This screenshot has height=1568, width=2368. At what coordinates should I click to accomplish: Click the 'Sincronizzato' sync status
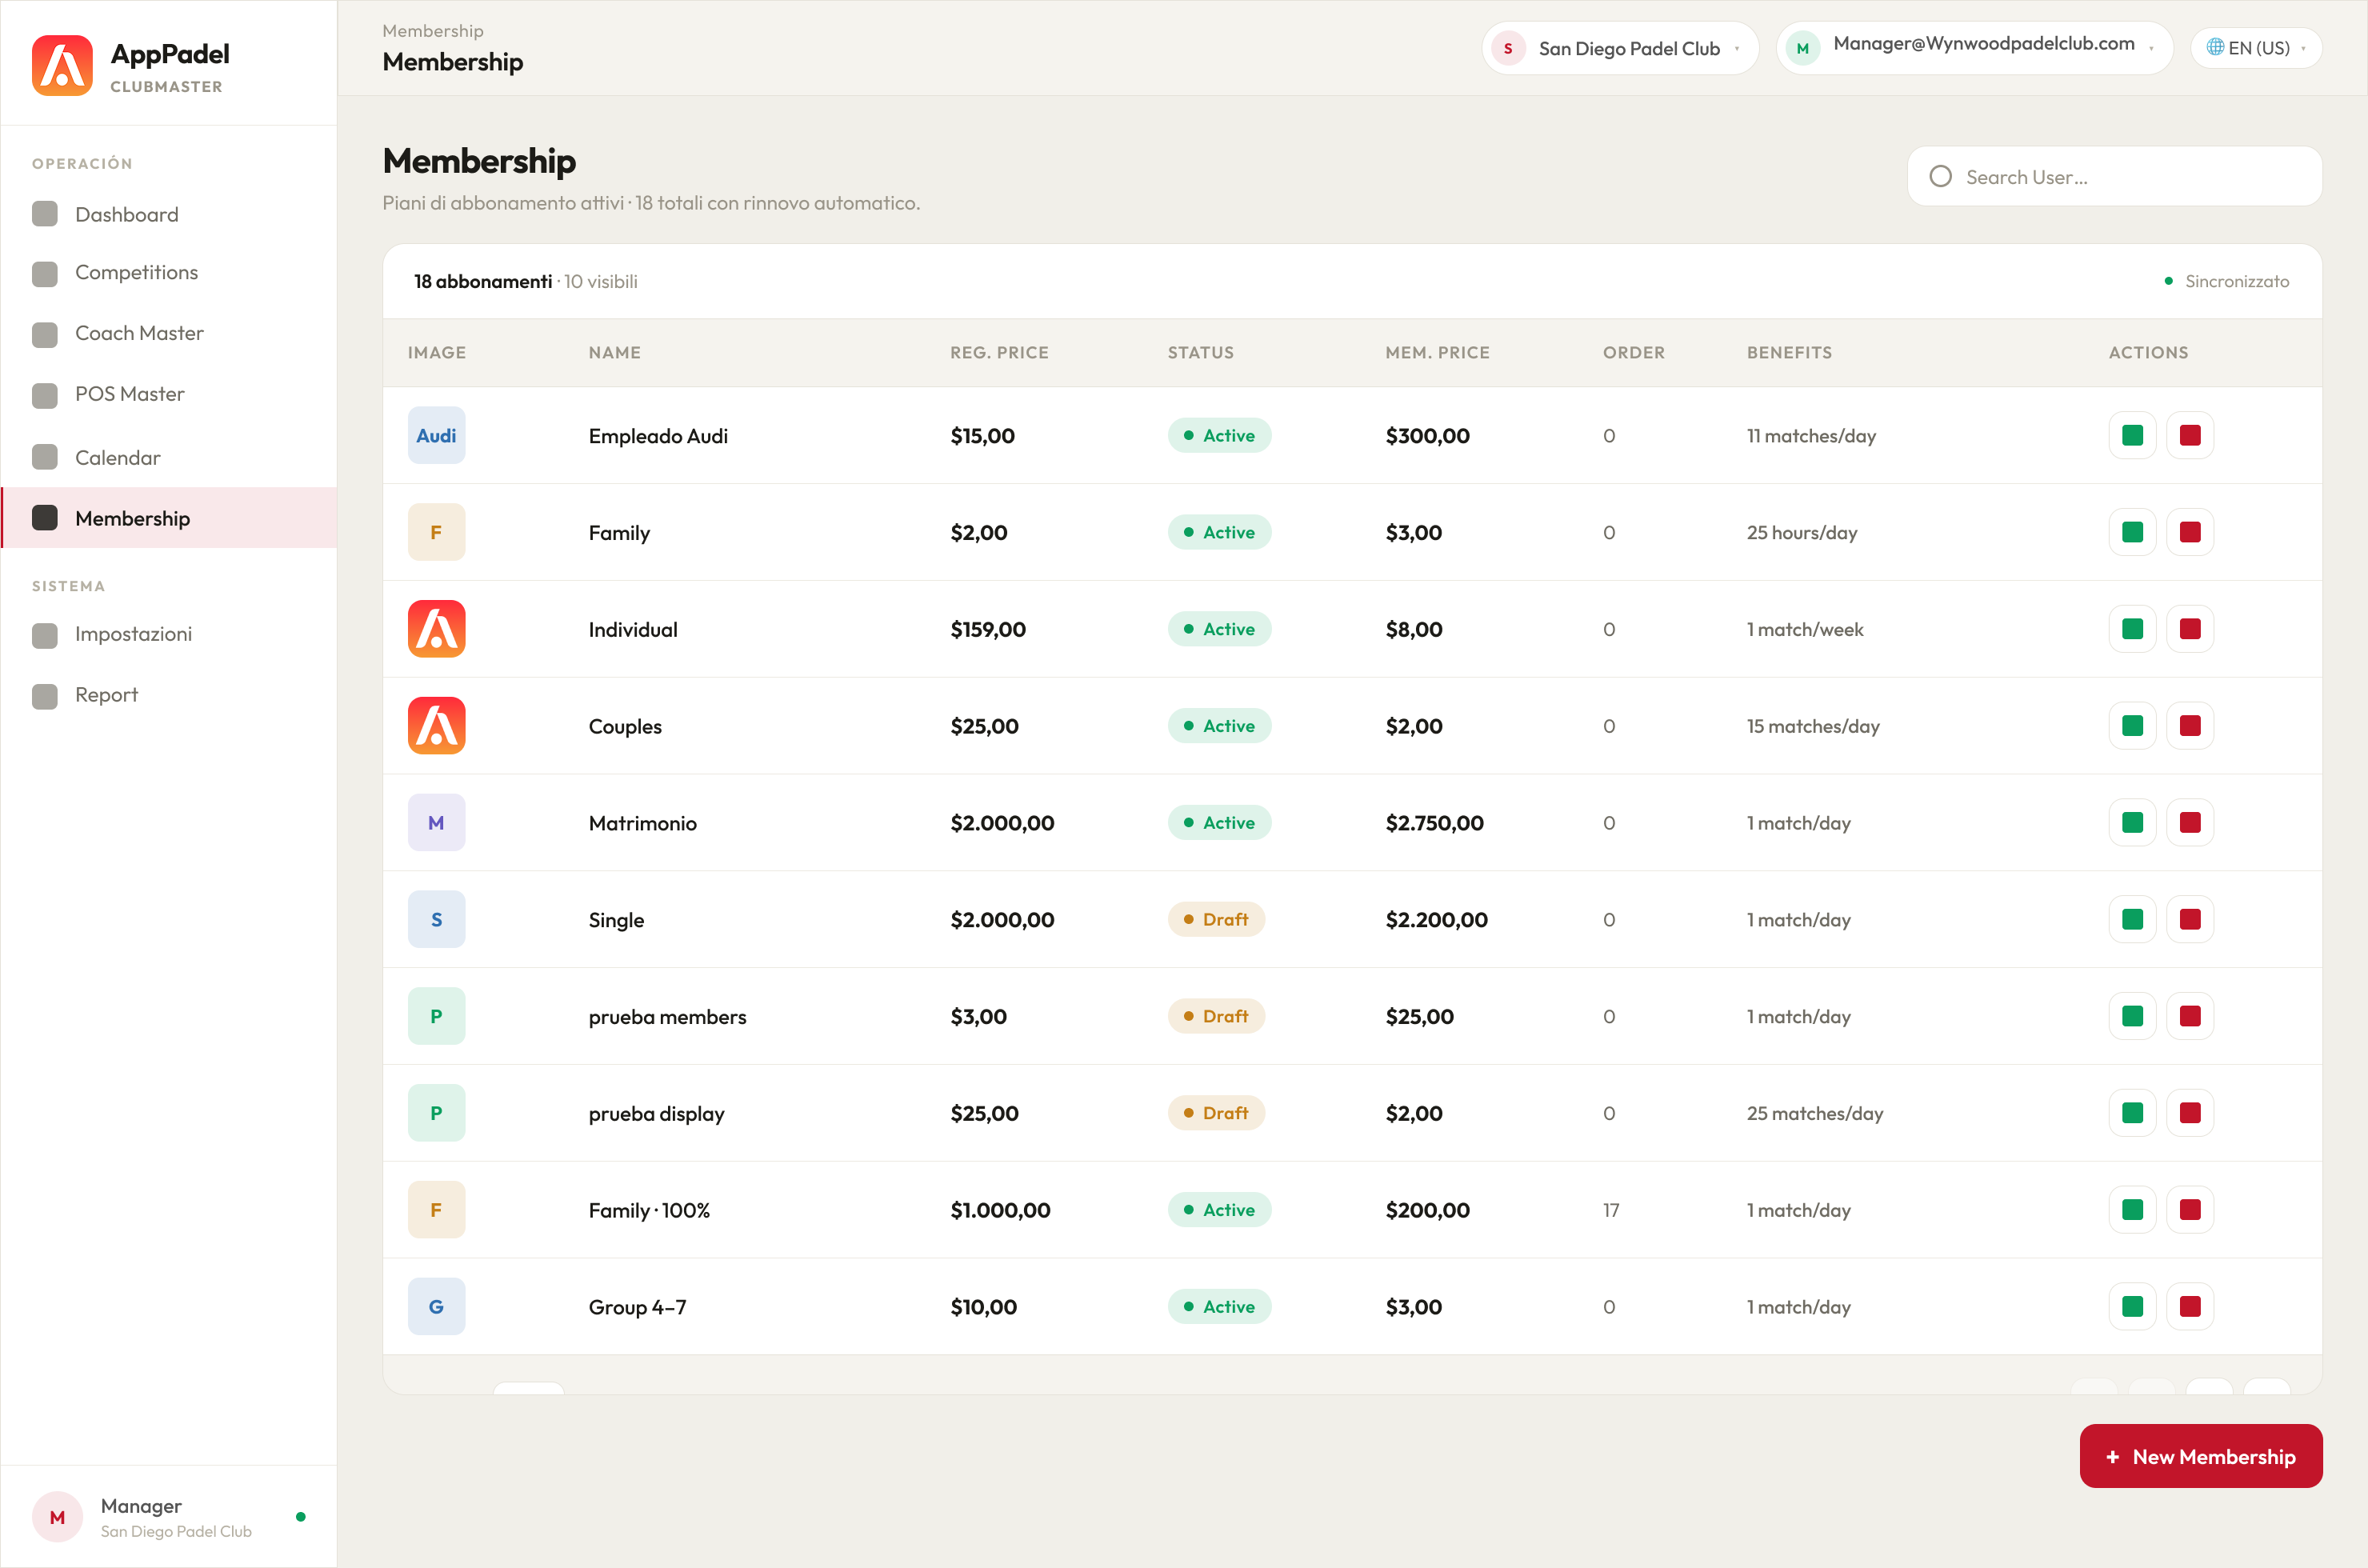(2226, 281)
